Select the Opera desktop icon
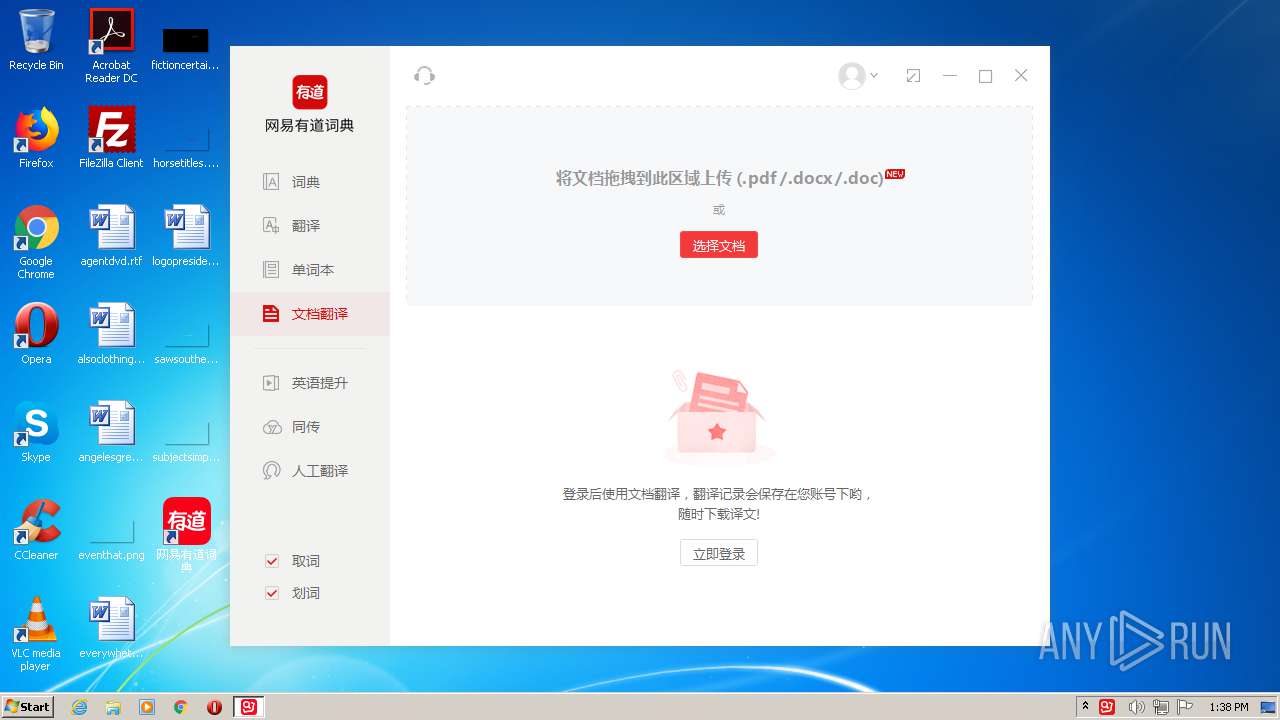This screenshot has width=1280, height=720. [36, 334]
